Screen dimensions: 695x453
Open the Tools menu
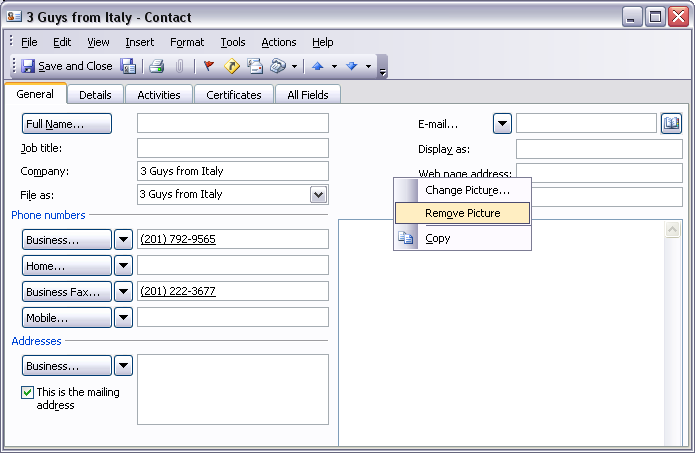point(233,42)
